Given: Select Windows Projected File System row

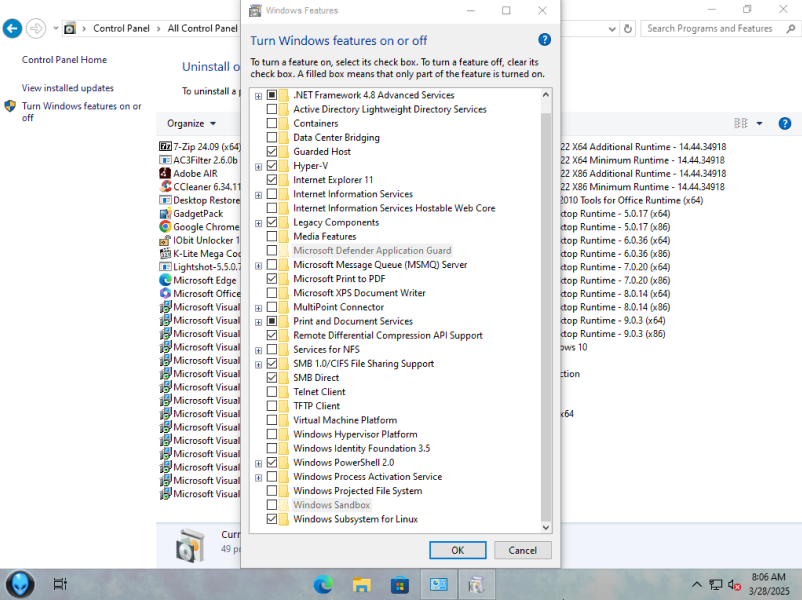Looking at the screenshot, I should click(358, 491).
